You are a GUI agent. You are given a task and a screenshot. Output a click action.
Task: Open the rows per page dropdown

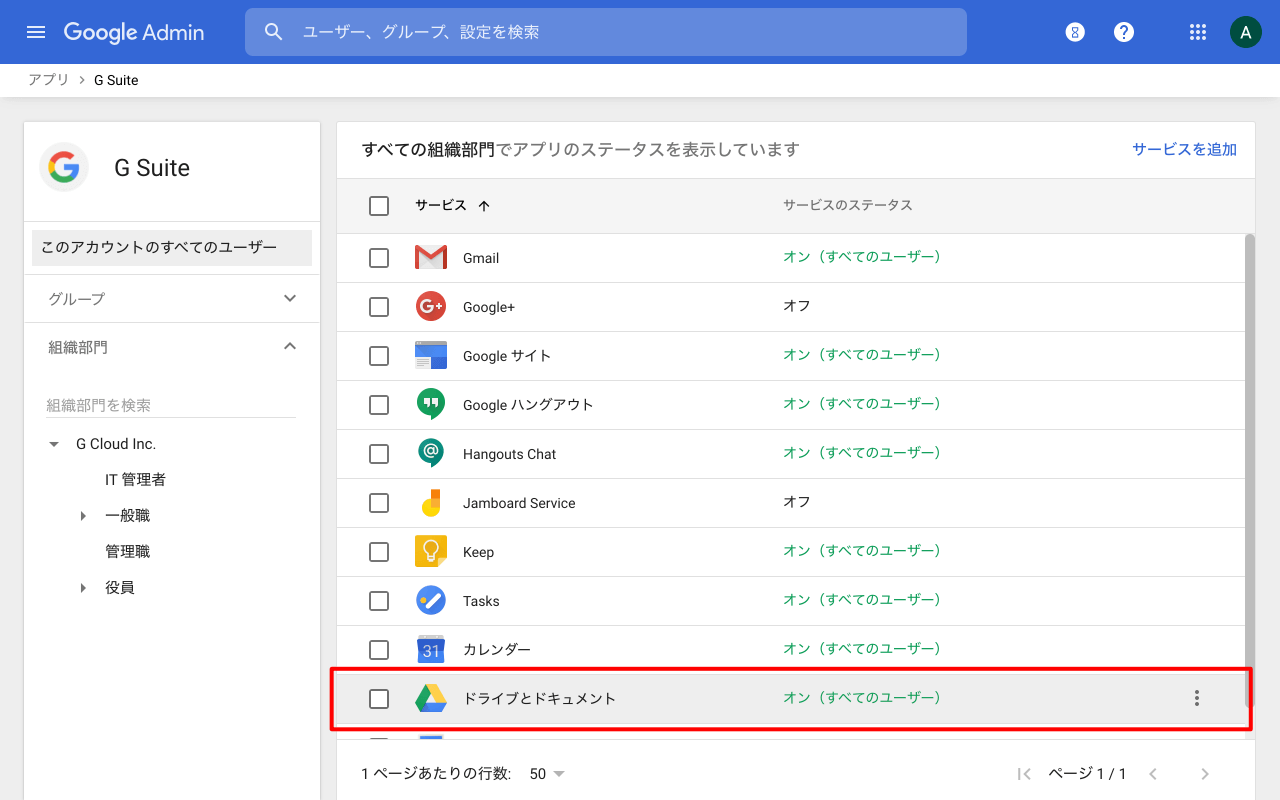548,774
